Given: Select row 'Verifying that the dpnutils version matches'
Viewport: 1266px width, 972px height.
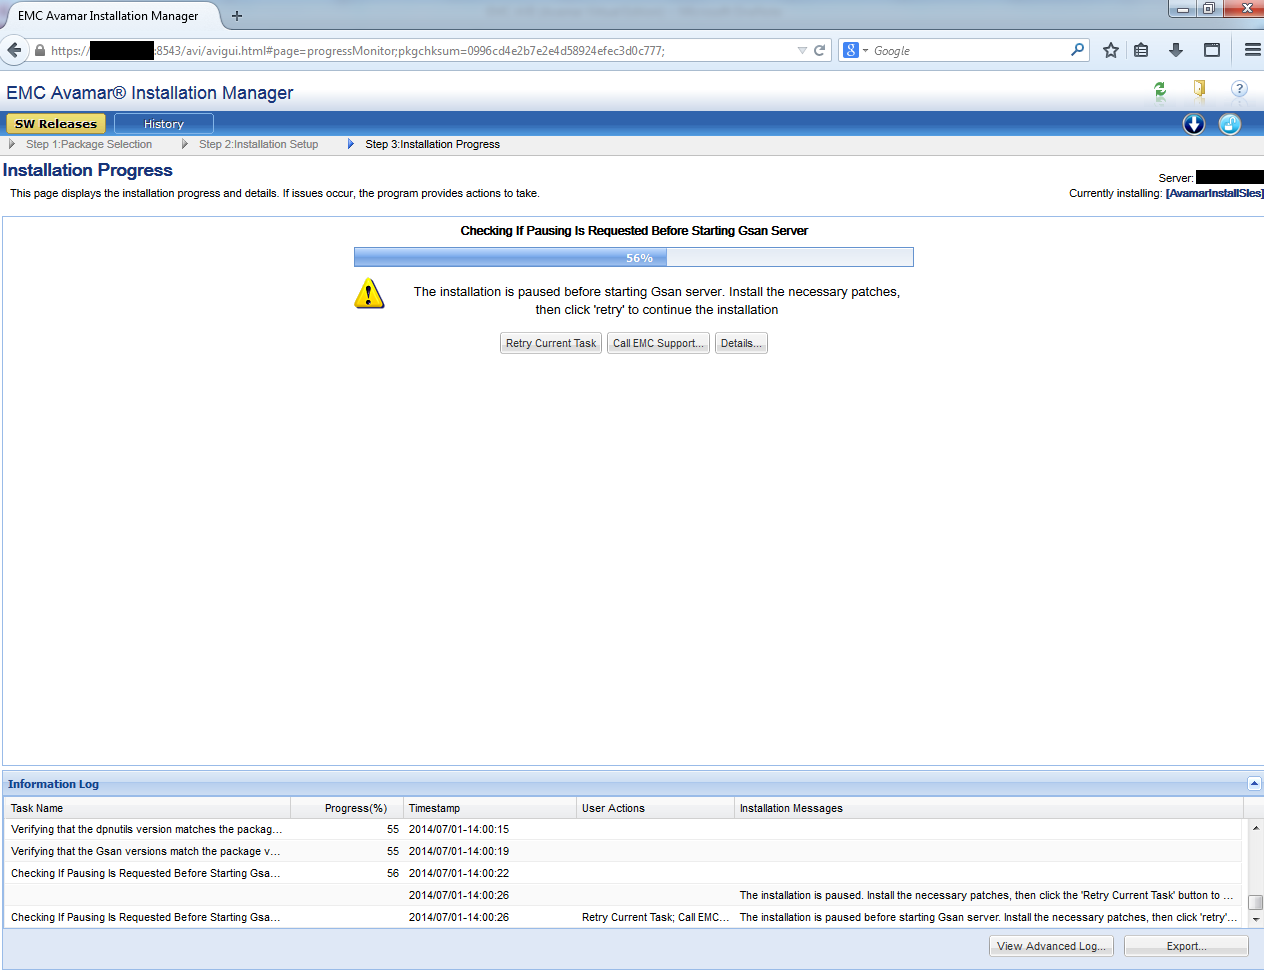Looking at the screenshot, I should click(623, 829).
